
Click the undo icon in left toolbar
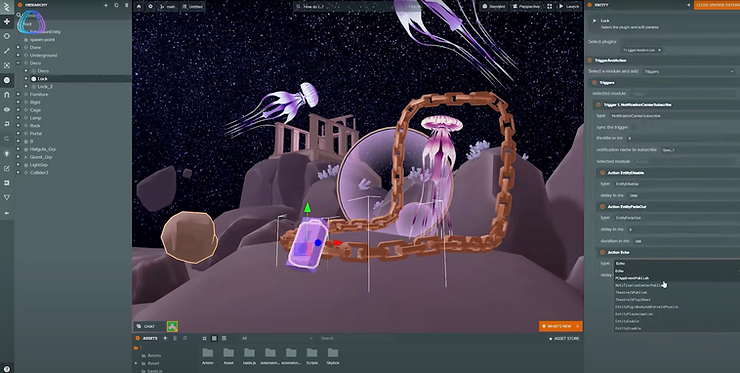[x=7, y=124]
